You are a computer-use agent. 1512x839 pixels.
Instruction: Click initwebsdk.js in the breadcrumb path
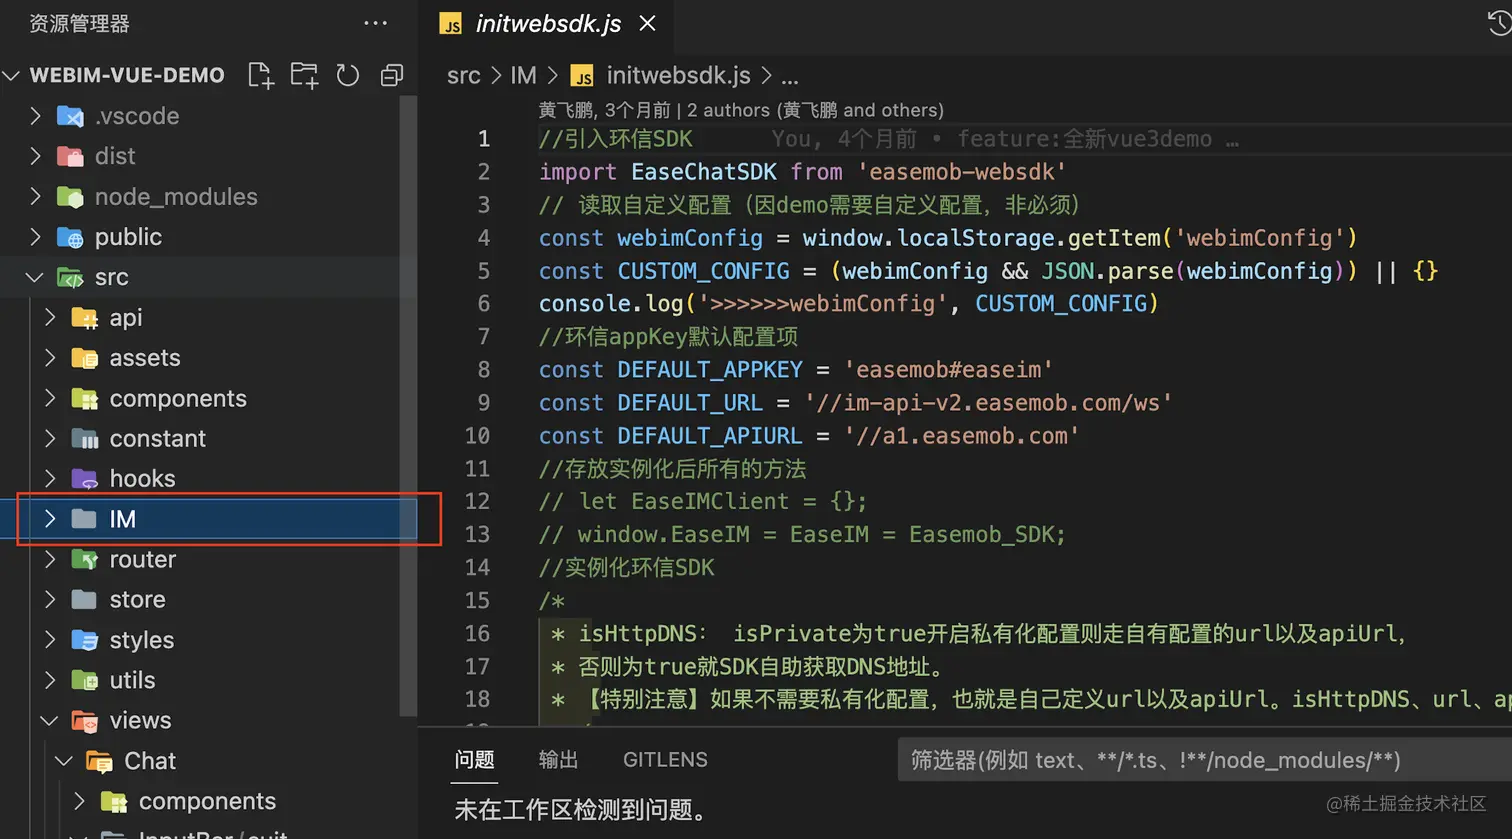point(678,76)
